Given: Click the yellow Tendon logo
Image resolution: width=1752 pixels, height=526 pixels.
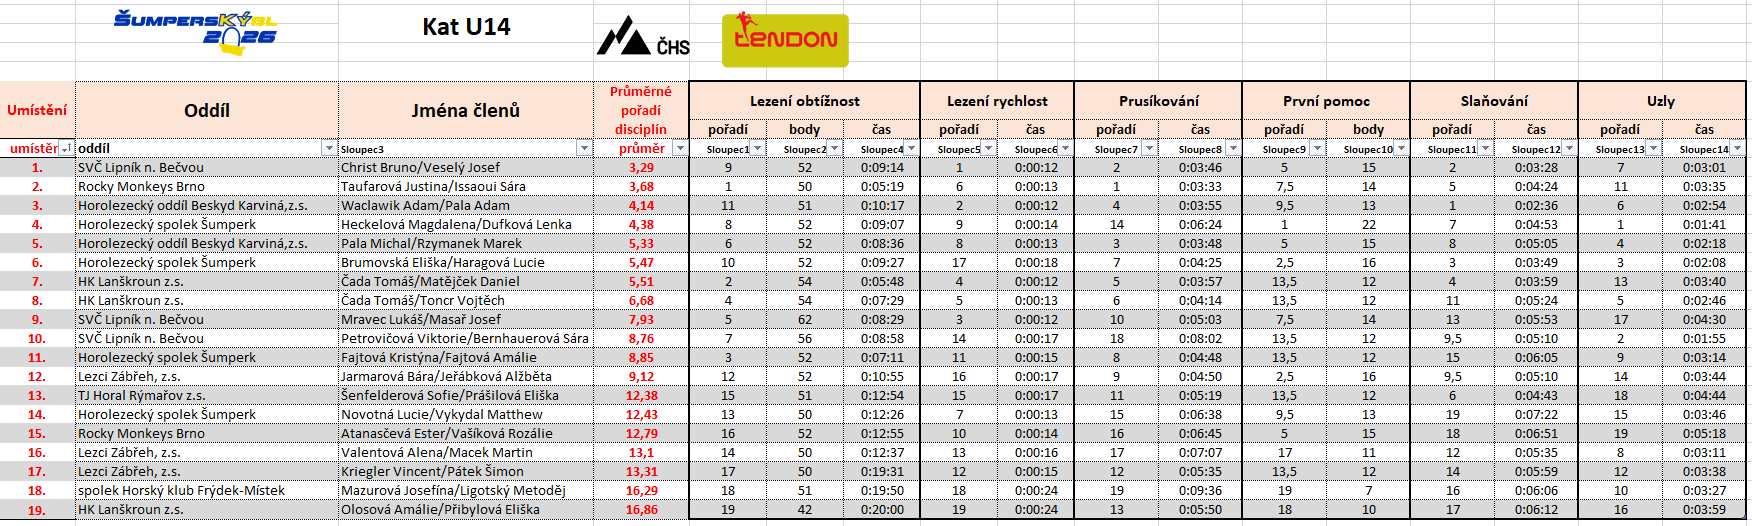Looking at the screenshot, I should (785, 40).
